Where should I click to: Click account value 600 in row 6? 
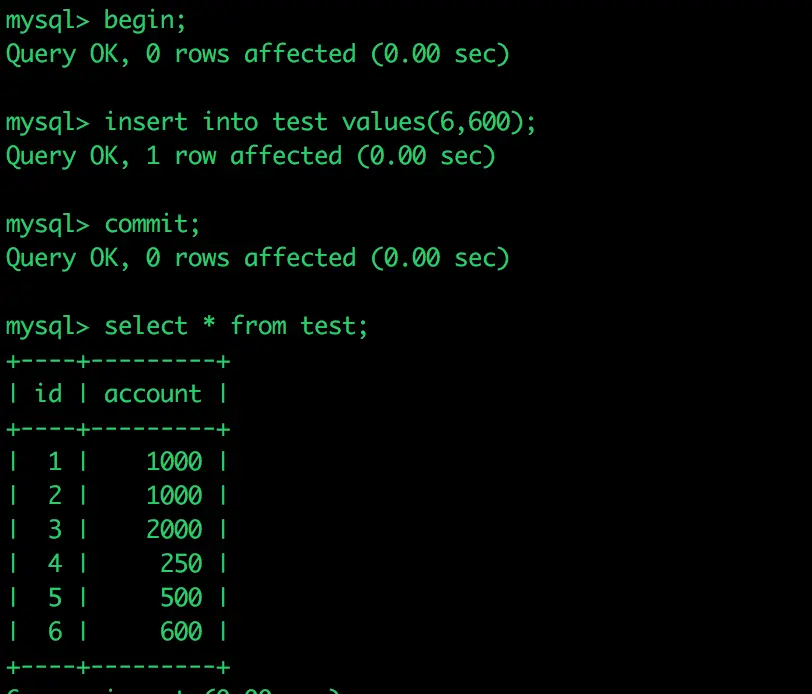coord(181,631)
